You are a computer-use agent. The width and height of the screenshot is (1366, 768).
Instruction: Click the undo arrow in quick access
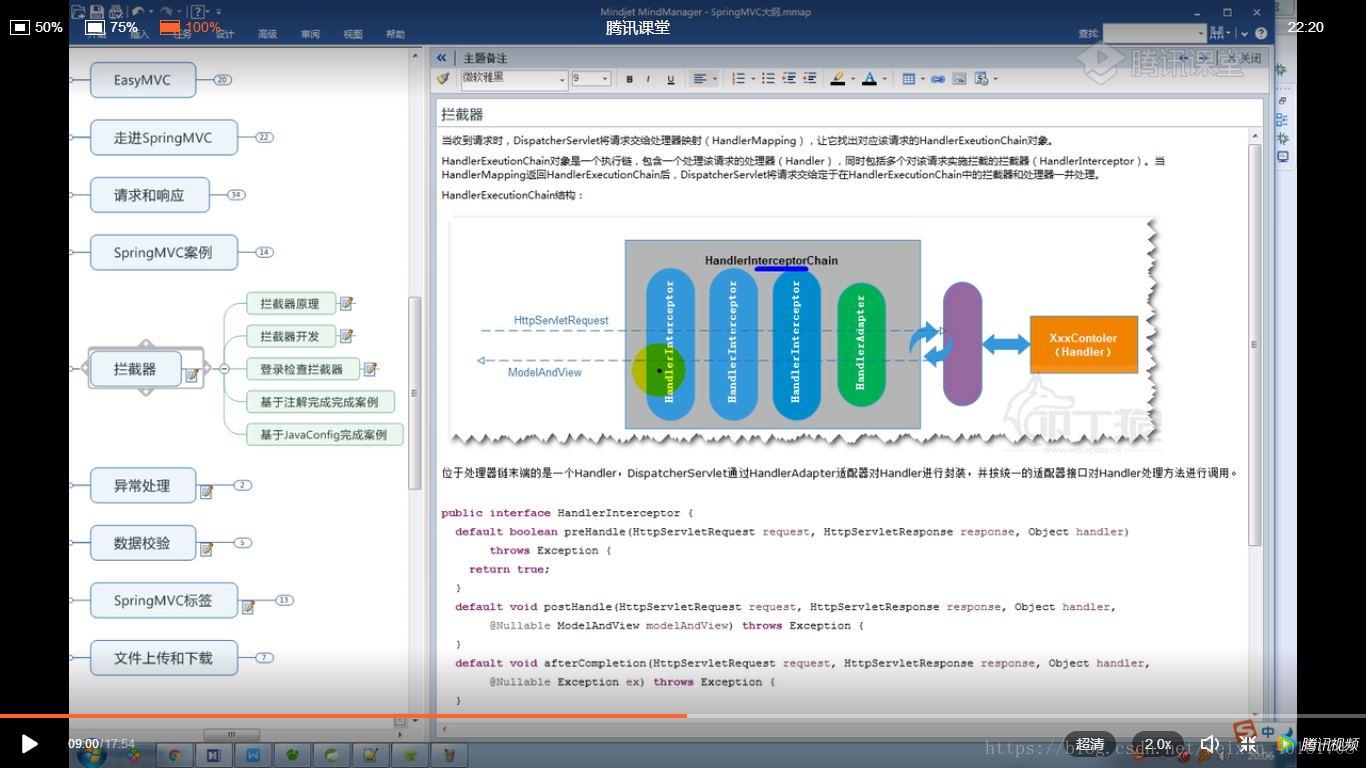137,12
